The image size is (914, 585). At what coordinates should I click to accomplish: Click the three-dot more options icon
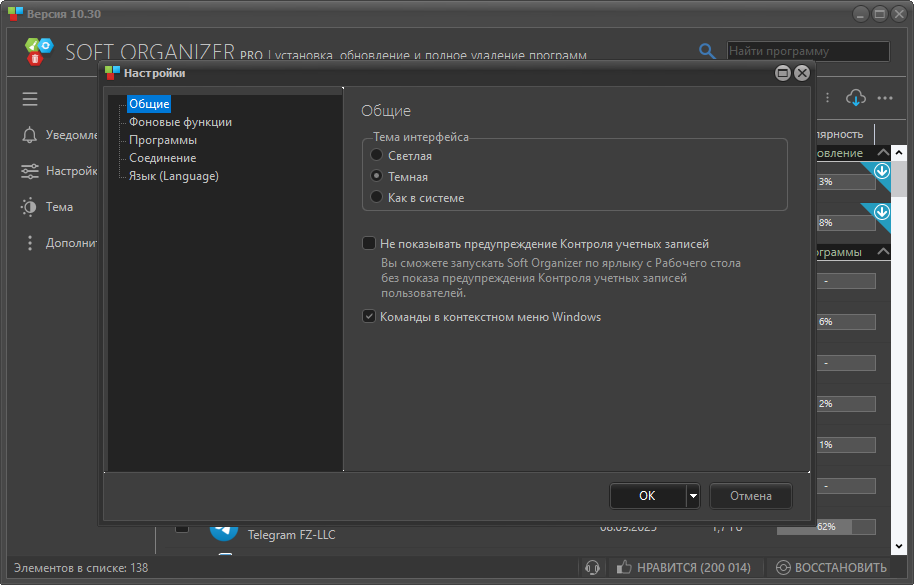[885, 98]
